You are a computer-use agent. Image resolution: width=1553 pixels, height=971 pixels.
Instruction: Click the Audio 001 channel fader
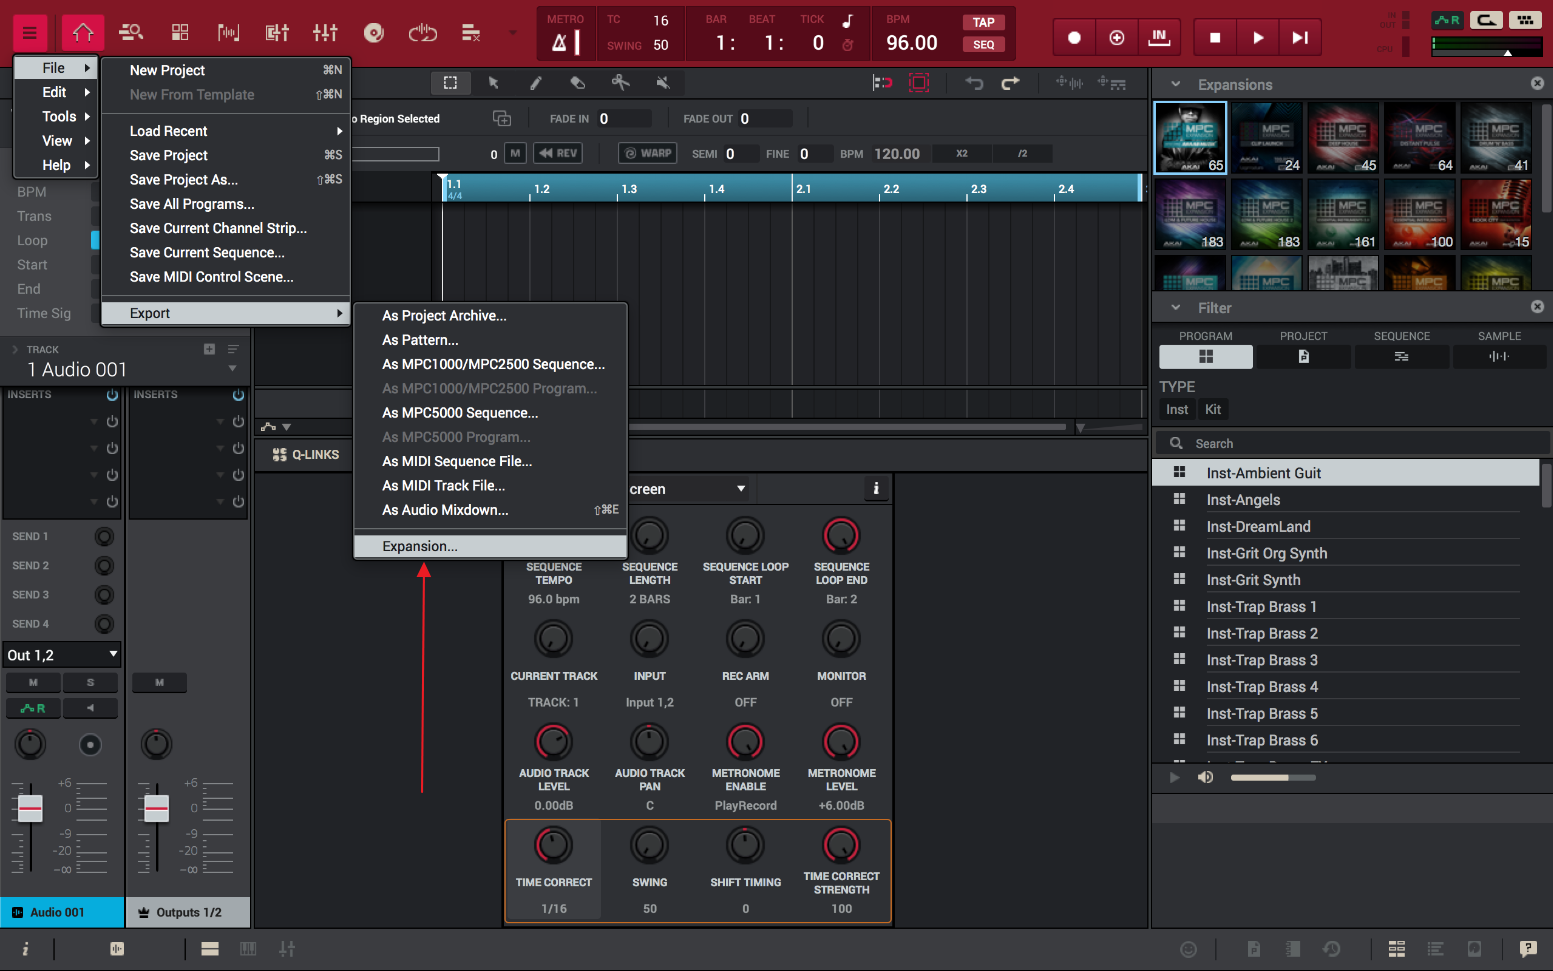click(30, 808)
